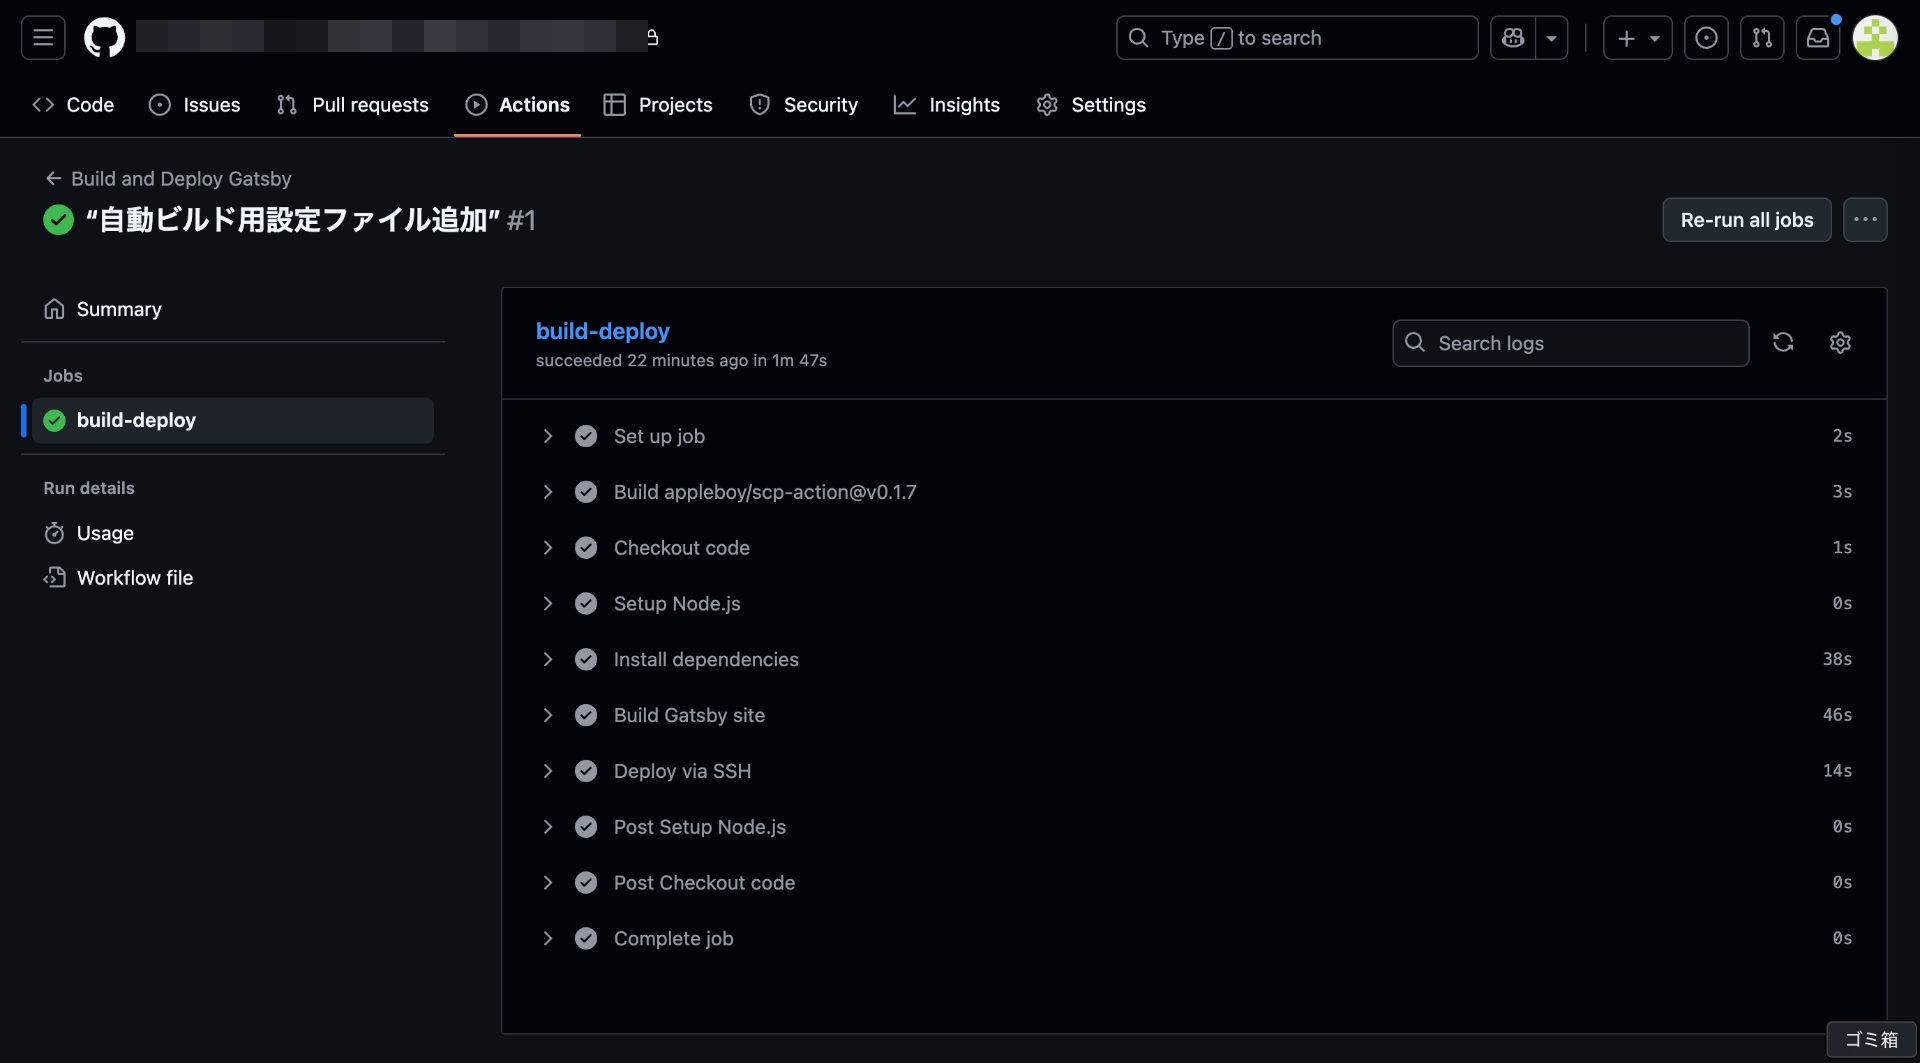
Task: Open the Create new plus menu
Action: pyautogui.click(x=1637, y=38)
